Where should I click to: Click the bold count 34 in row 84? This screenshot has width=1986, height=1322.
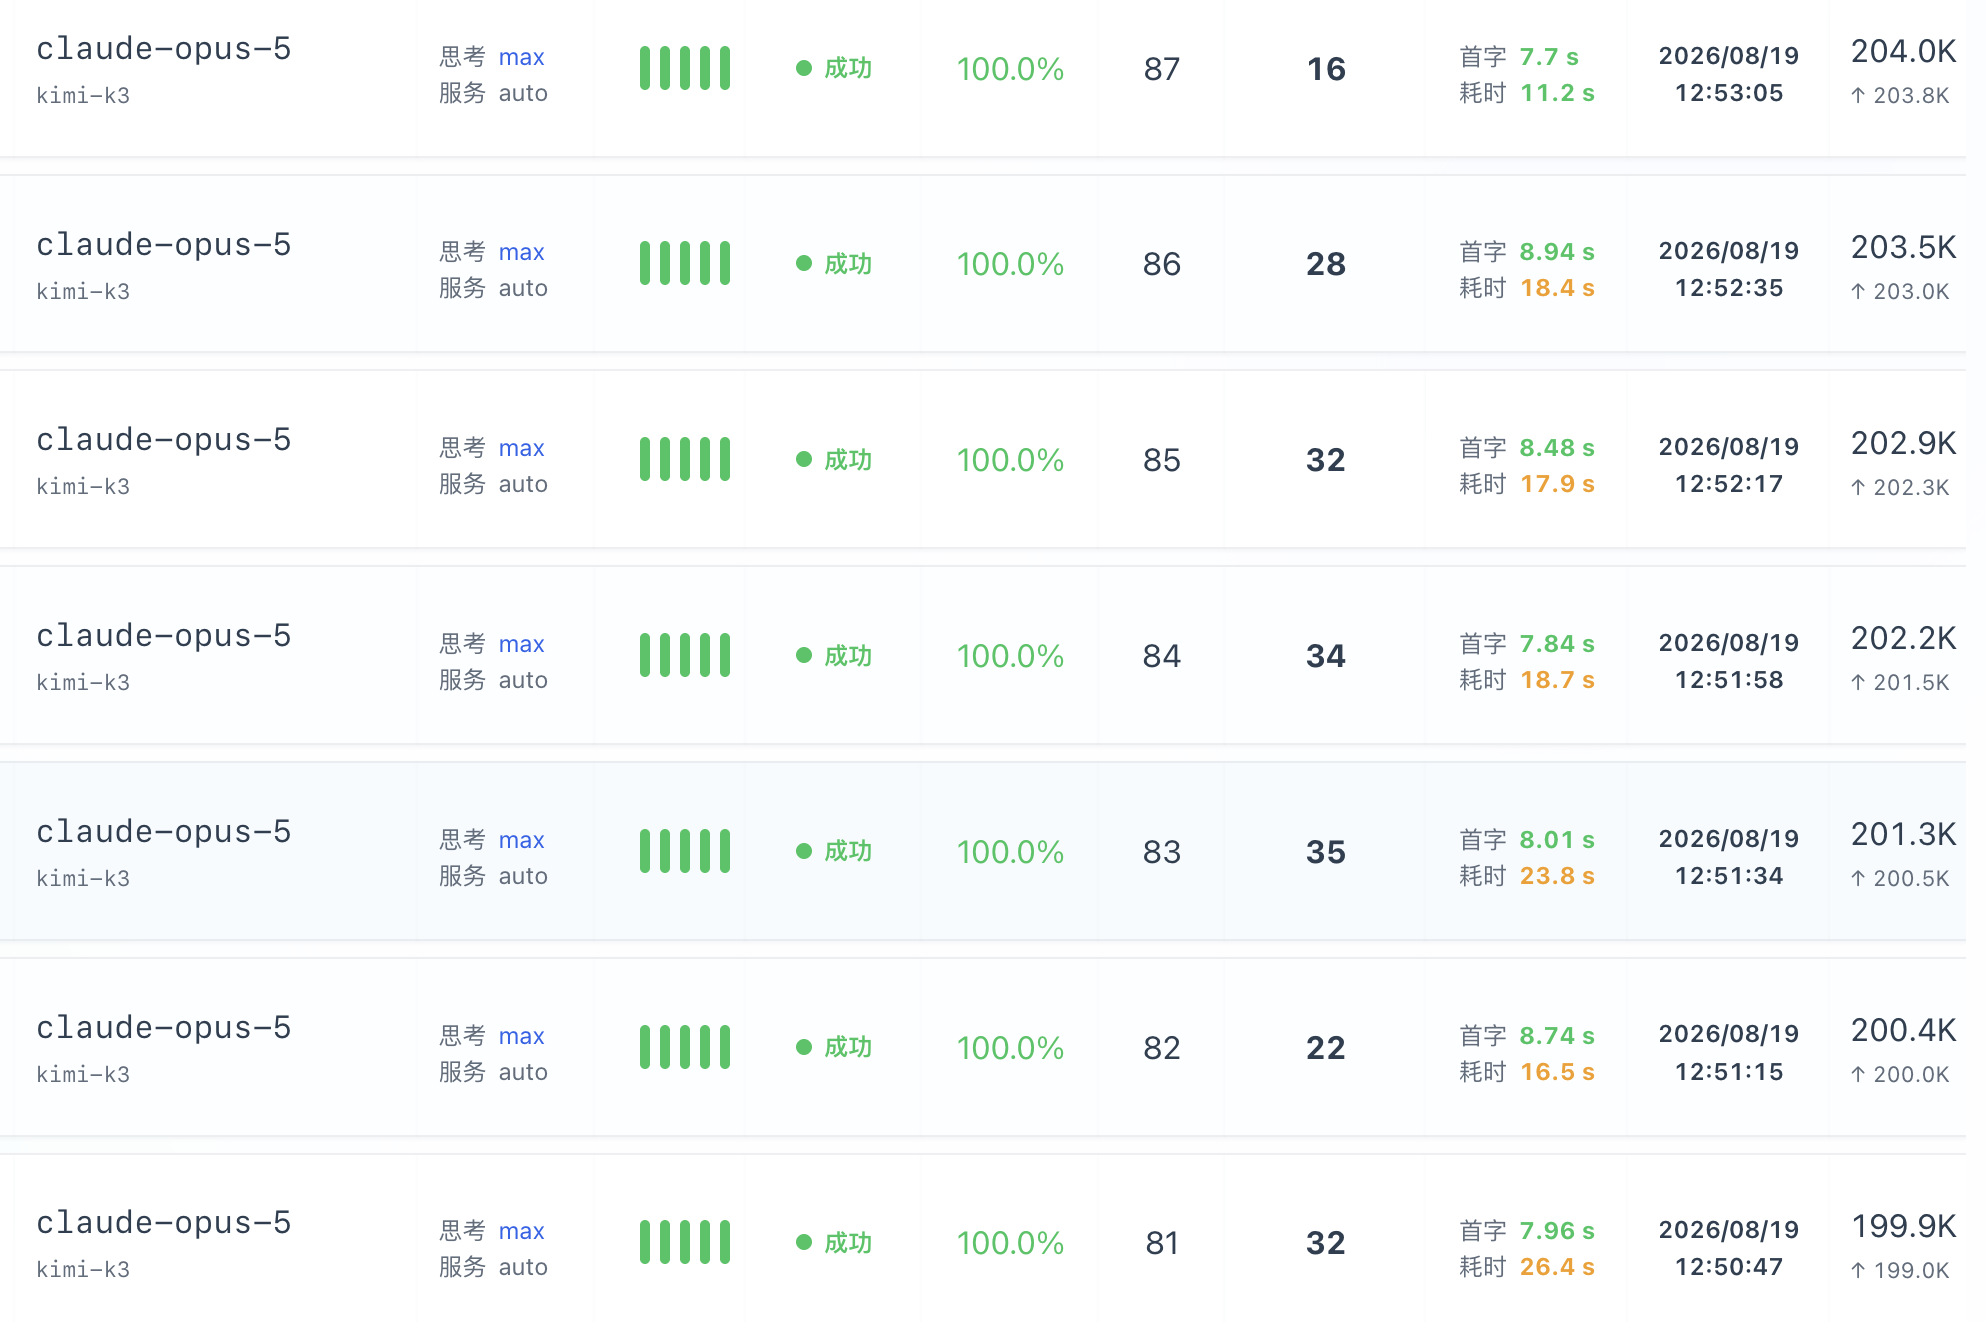coord(1326,656)
